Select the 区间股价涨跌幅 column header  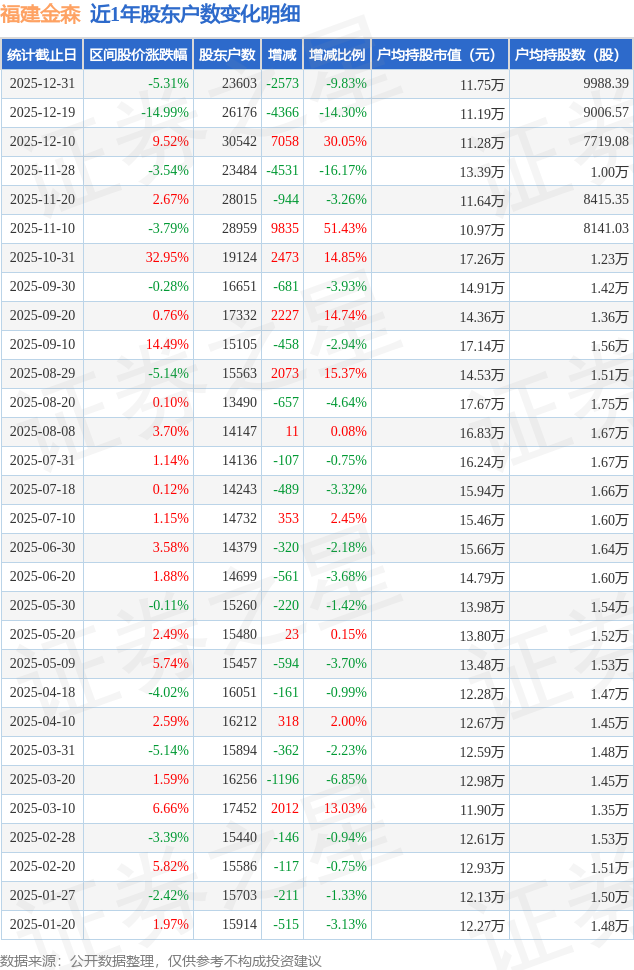coord(137,55)
